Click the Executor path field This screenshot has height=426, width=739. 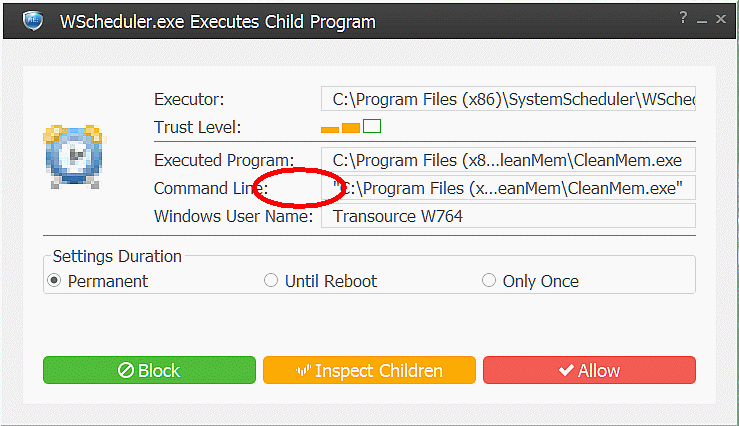[508, 99]
